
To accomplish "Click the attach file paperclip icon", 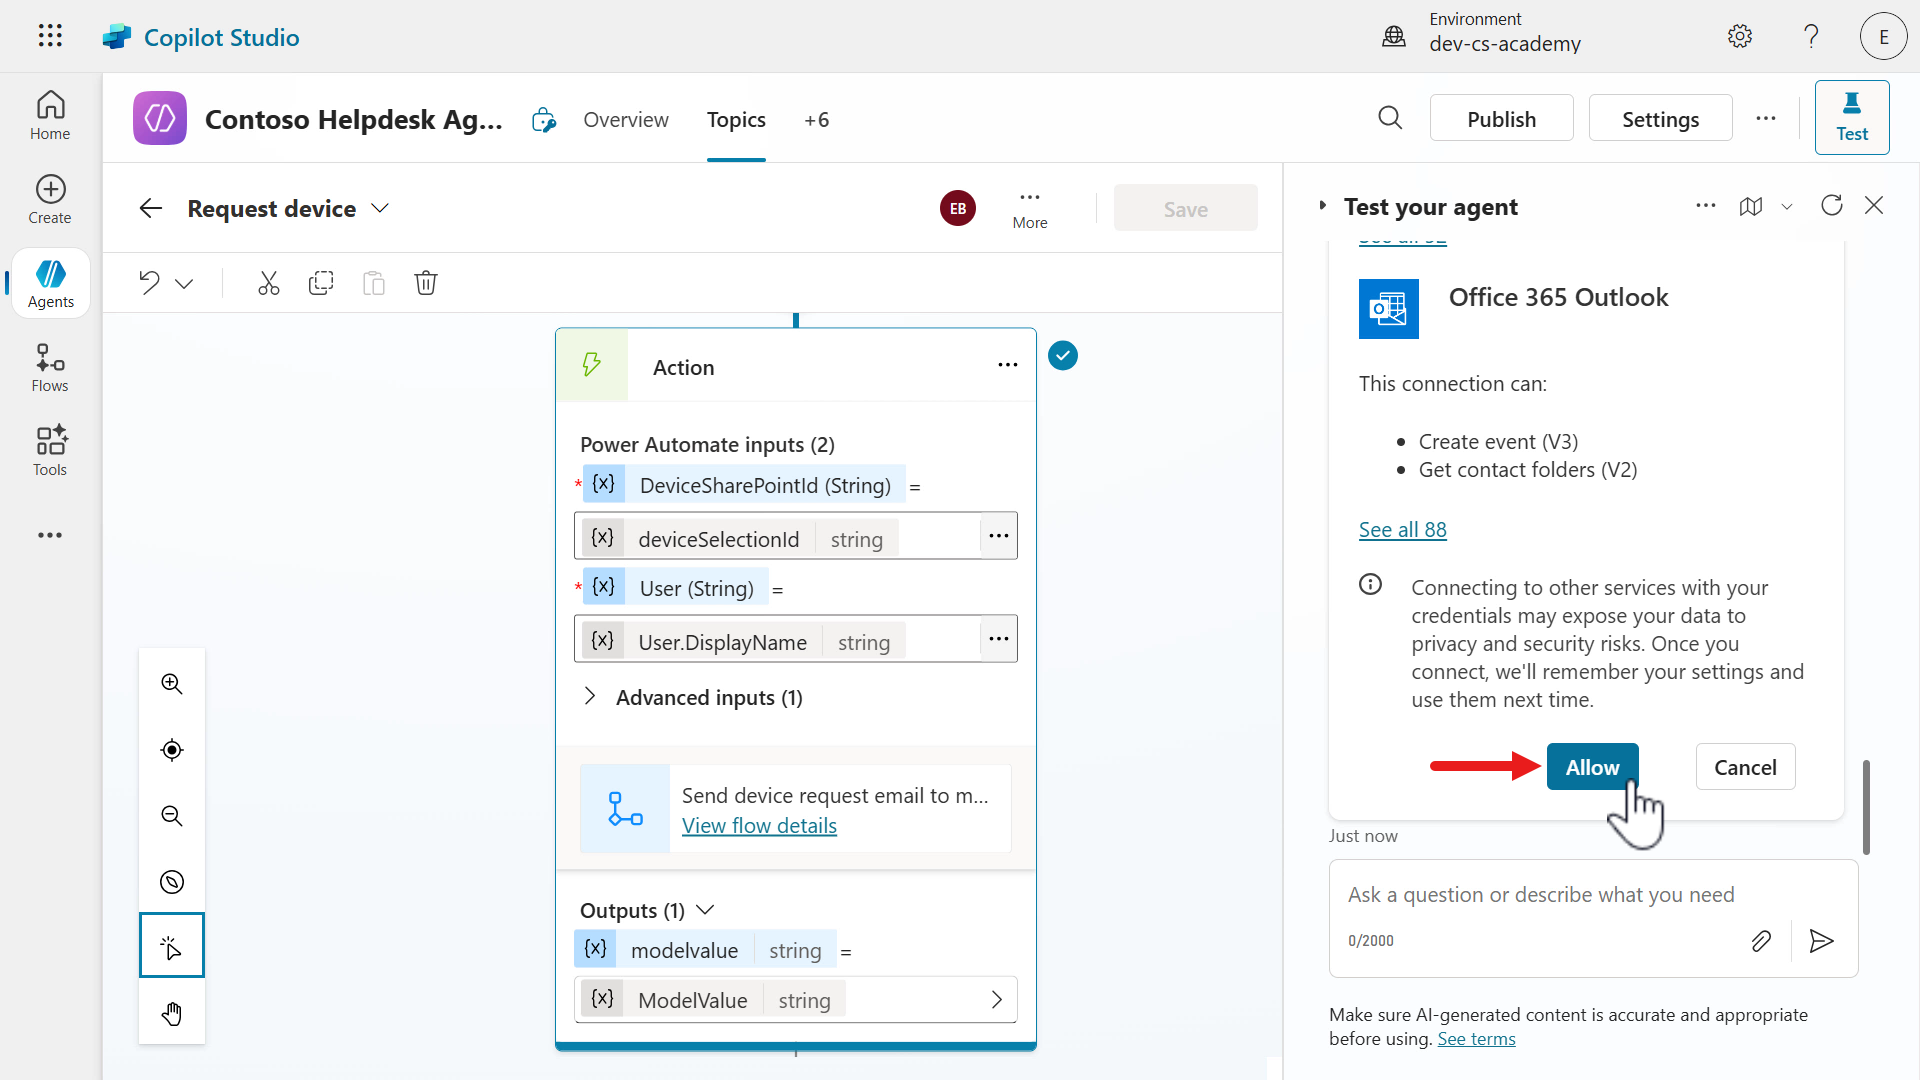I will coord(1761,941).
